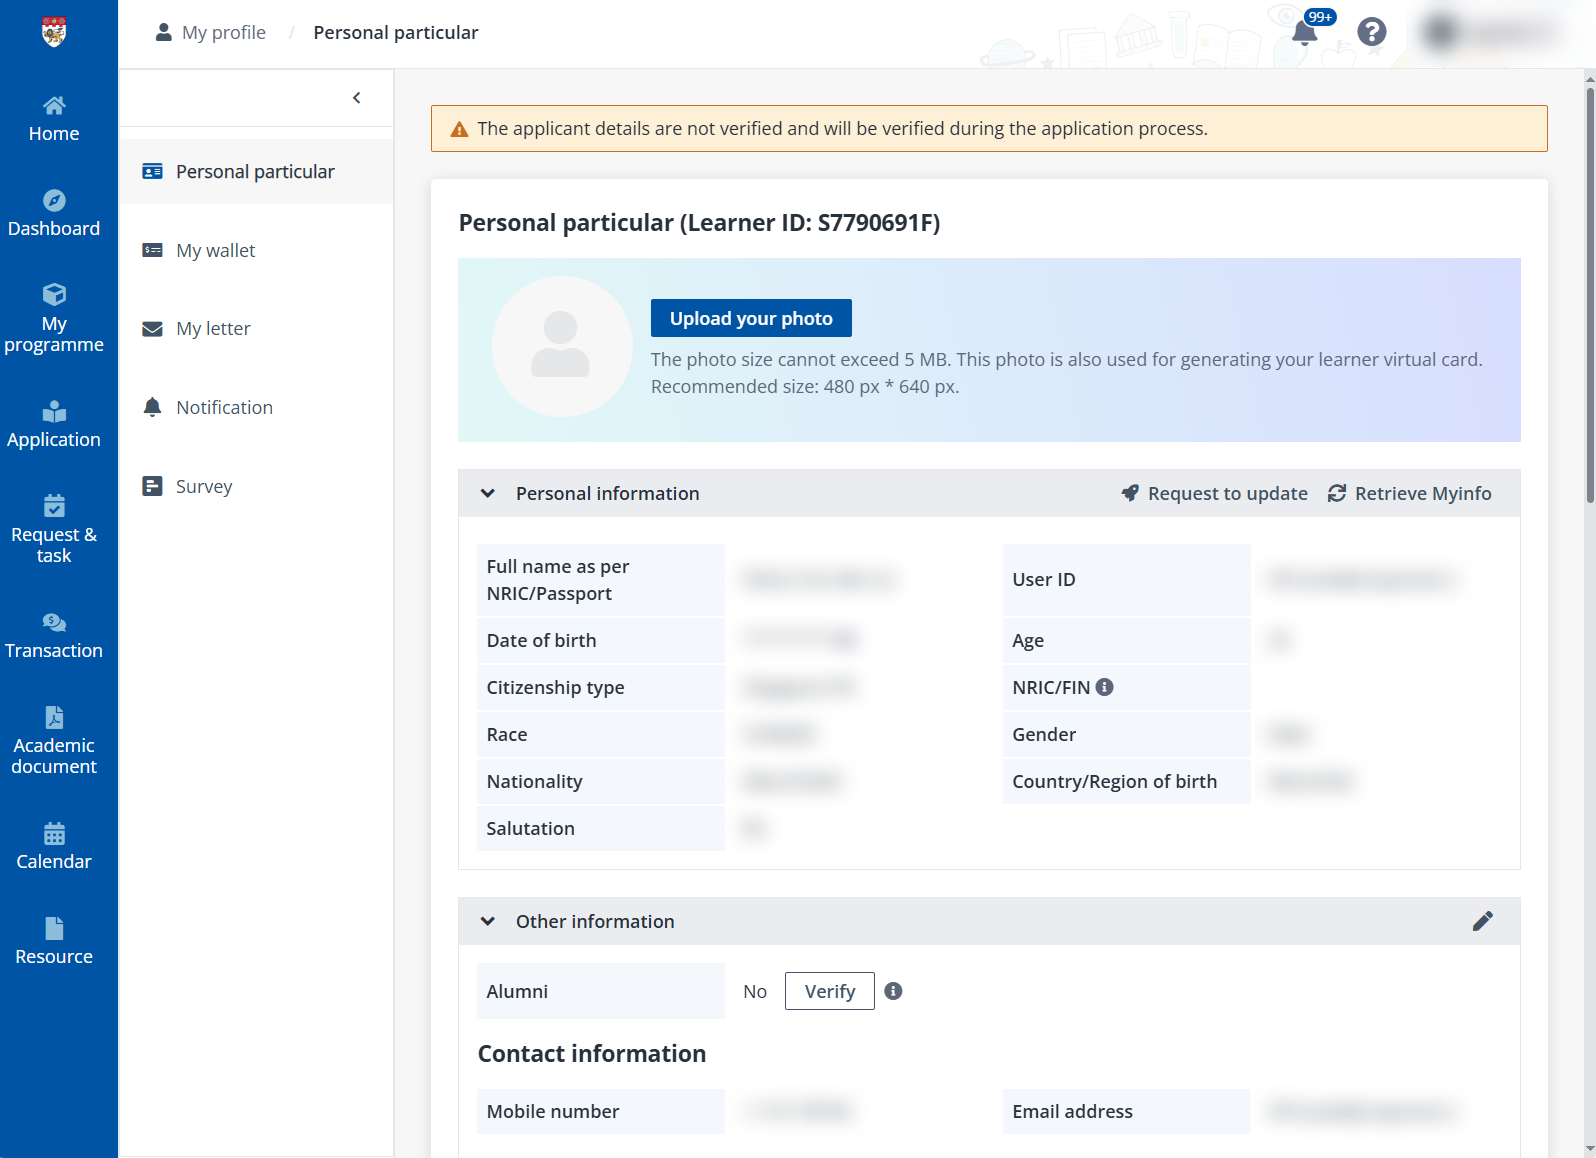Click the profile photo placeholder avatar
The height and width of the screenshot is (1158, 1596).
tap(561, 346)
